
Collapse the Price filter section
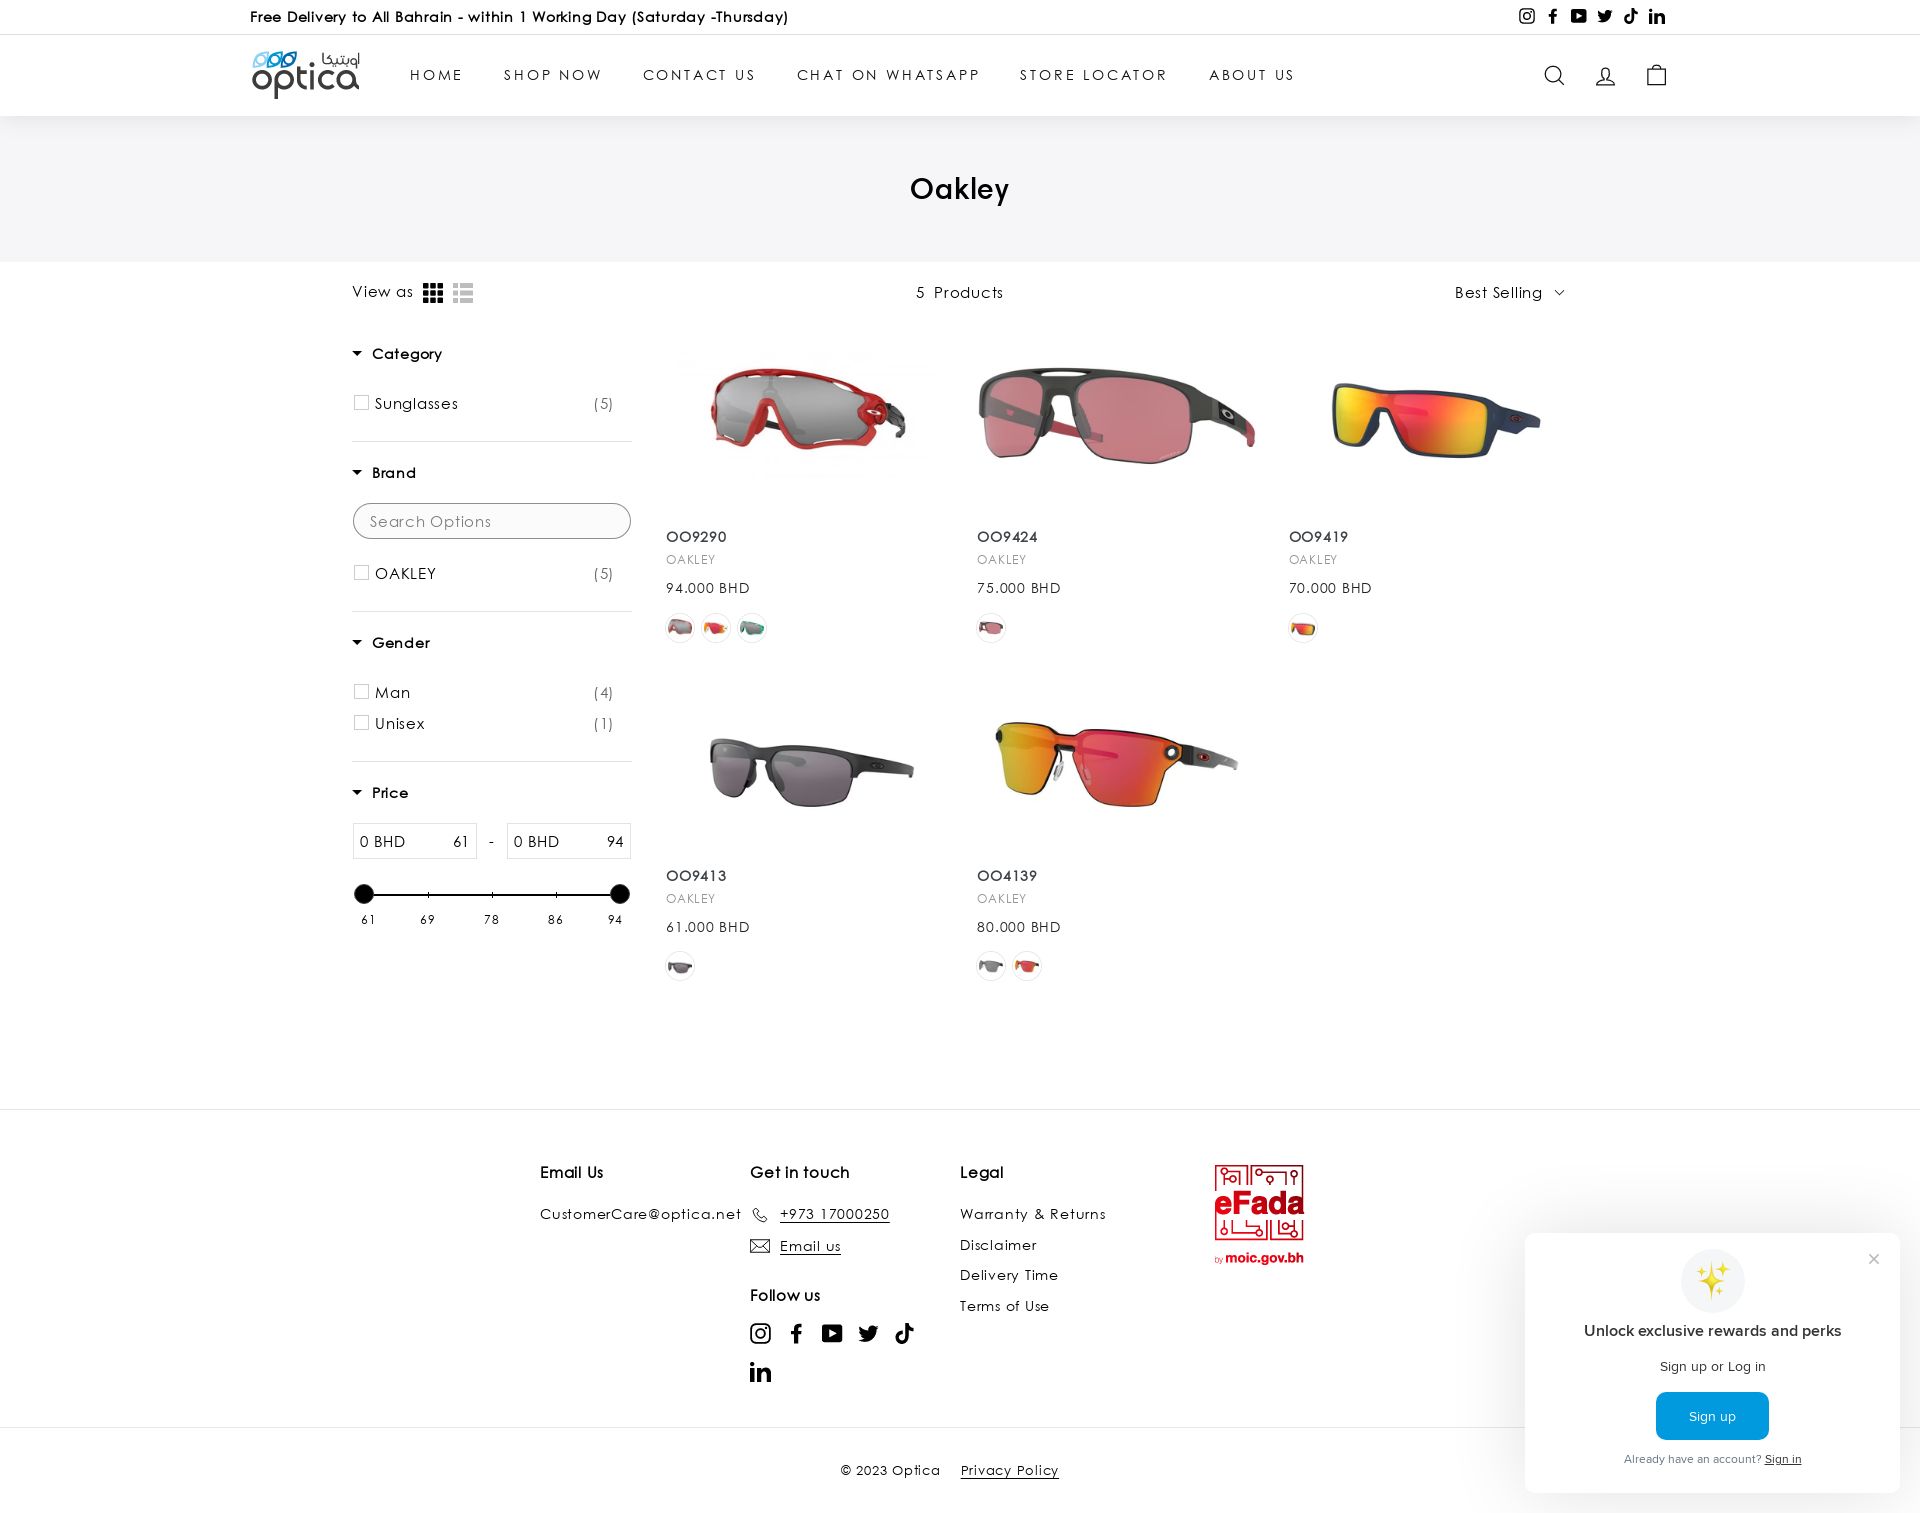tap(380, 793)
